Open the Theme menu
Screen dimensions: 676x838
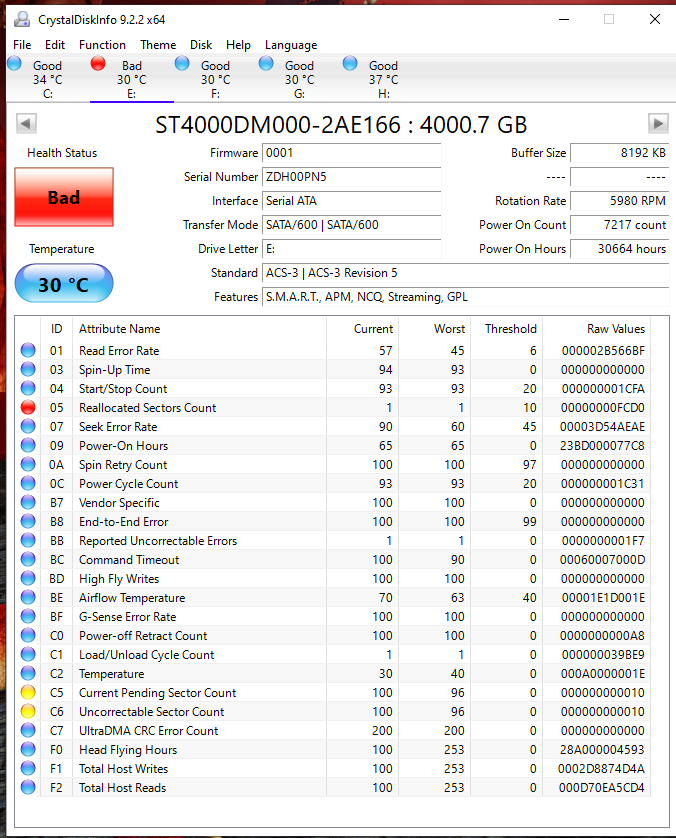[158, 45]
